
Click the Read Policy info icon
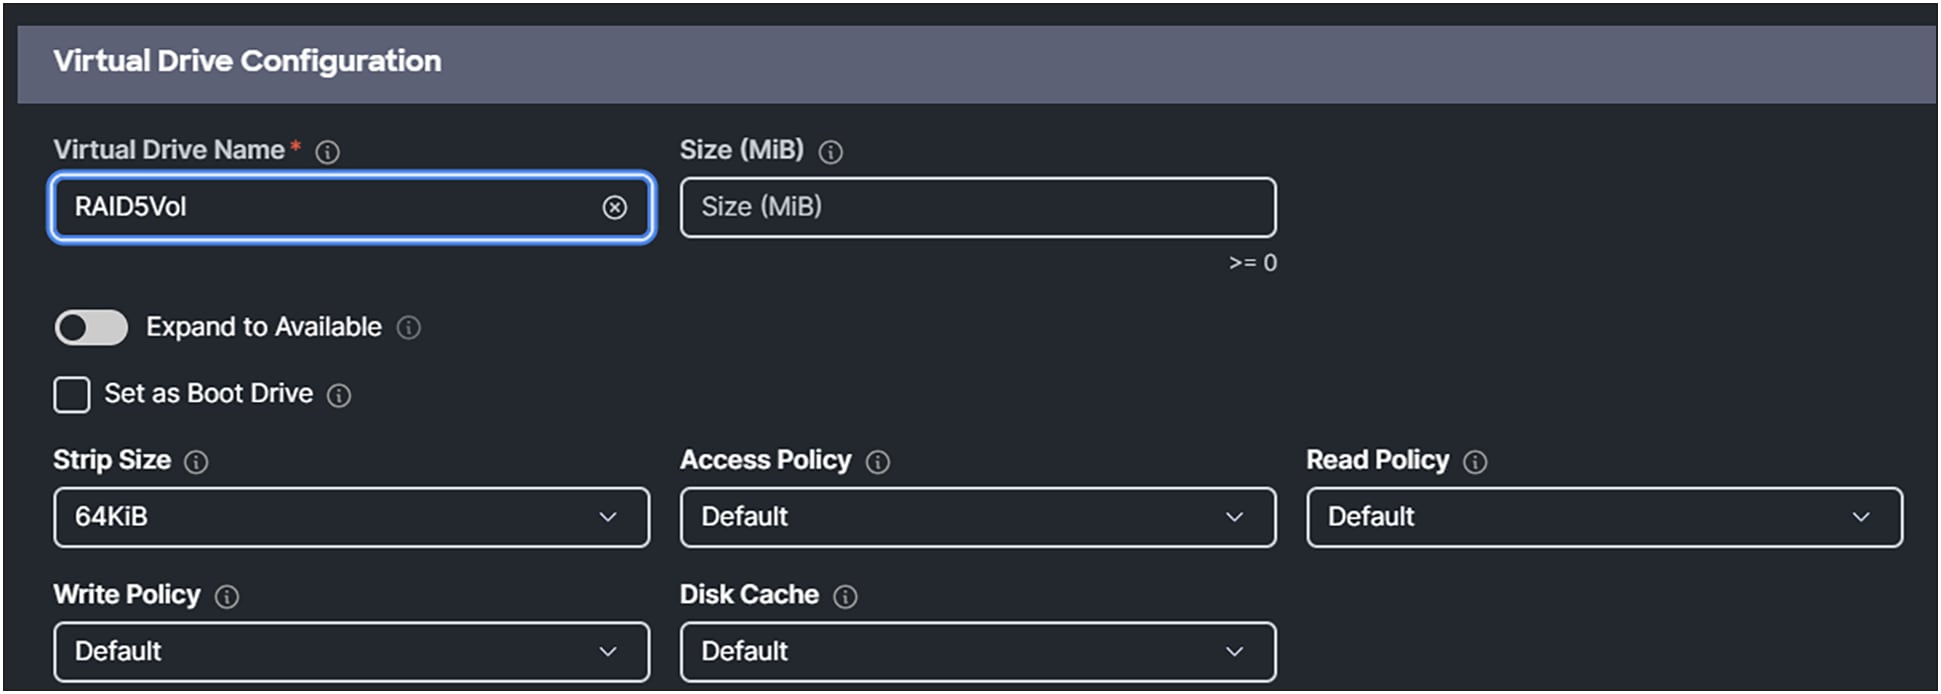pos(1474,462)
